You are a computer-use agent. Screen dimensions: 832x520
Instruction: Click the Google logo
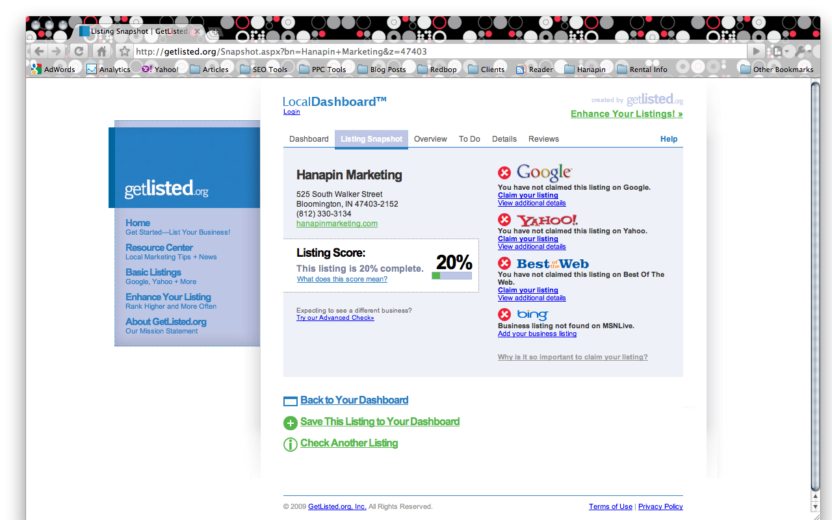click(x=544, y=172)
